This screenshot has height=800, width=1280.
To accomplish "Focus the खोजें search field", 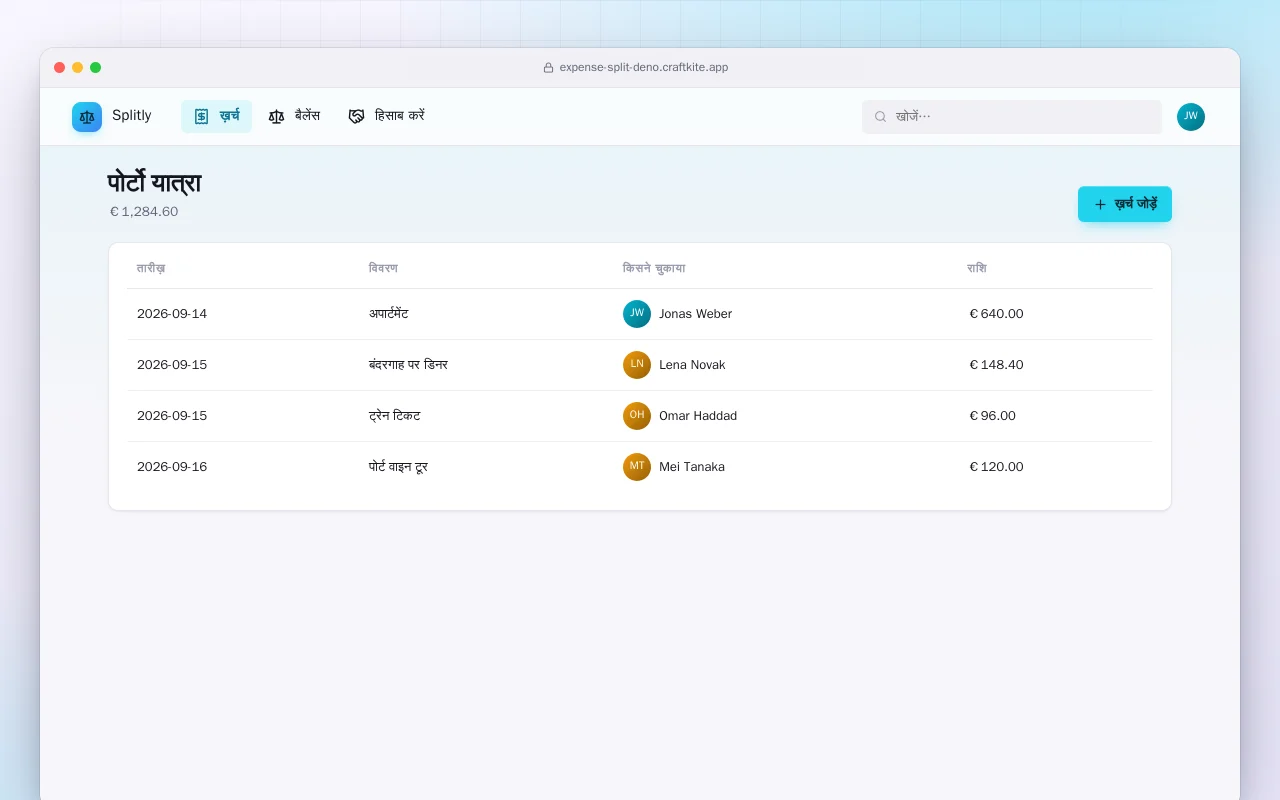I will (x=1012, y=117).
